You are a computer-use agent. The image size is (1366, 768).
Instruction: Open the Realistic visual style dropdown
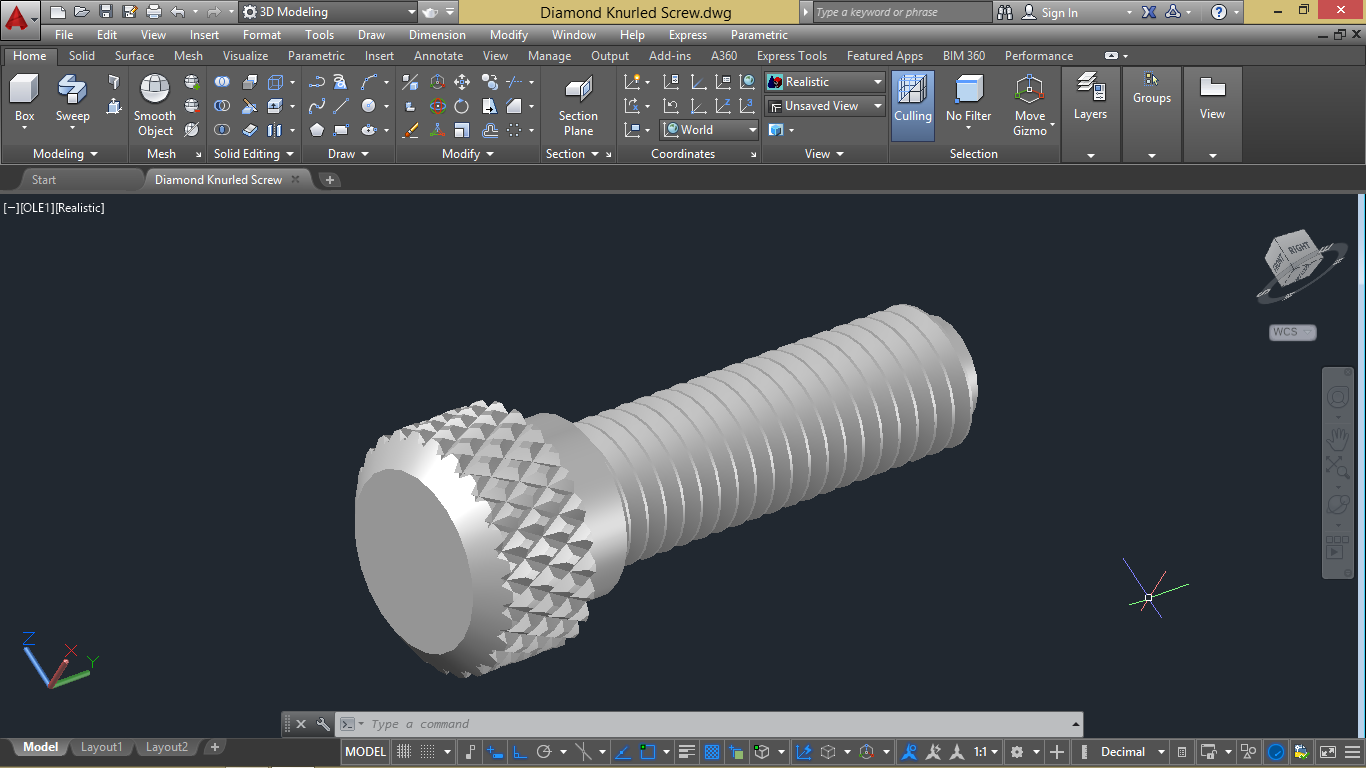[826, 82]
